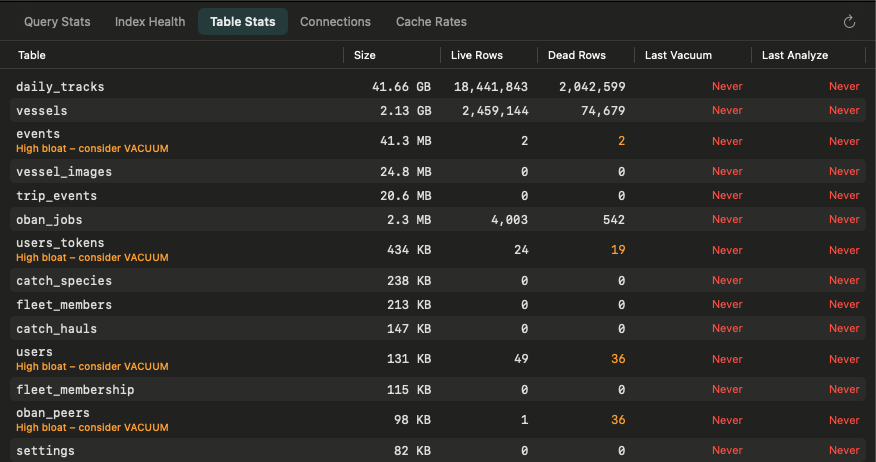The image size is (876, 462).
Task: Open the Cache Rates tab
Action: [431, 22]
